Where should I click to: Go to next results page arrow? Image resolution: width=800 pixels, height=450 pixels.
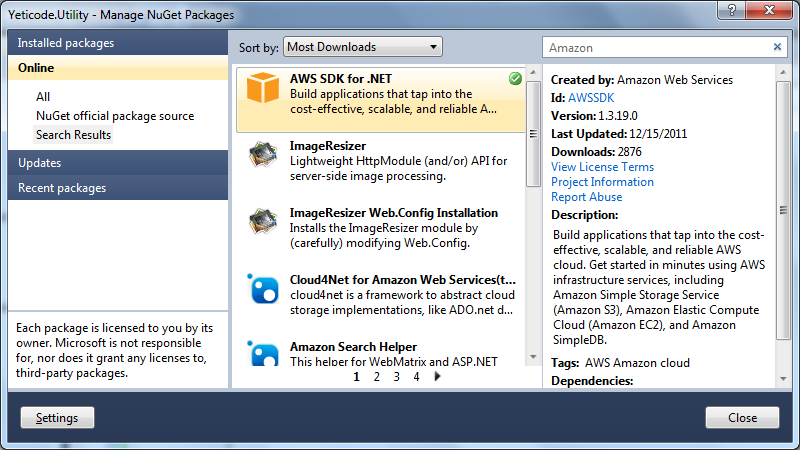click(x=437, y=377)
